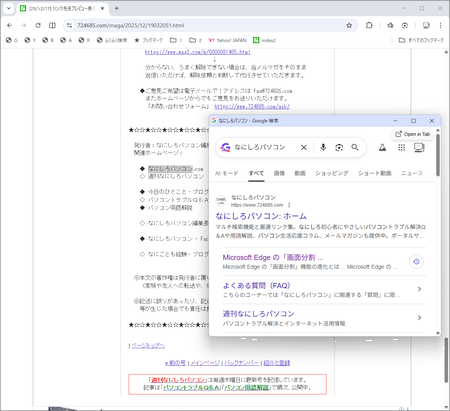Screen dimensions: 450x411
Task: Open the extensions puzzle icon
Action: point(369,25)
